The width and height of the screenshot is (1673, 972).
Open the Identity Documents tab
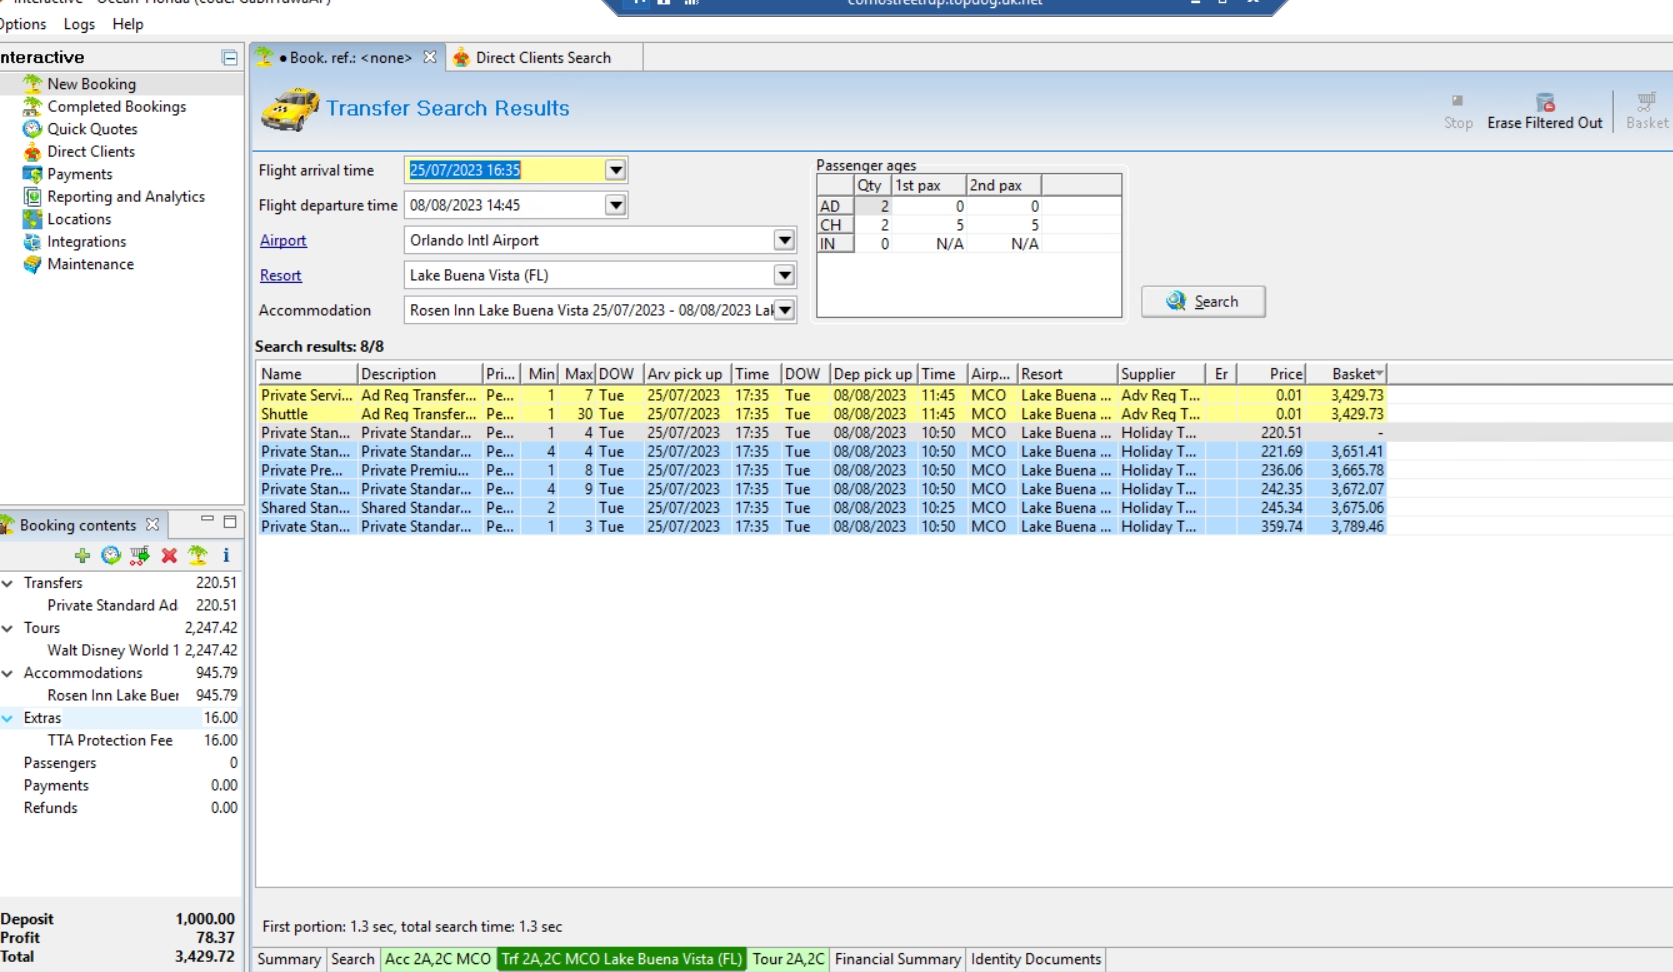1036,959
